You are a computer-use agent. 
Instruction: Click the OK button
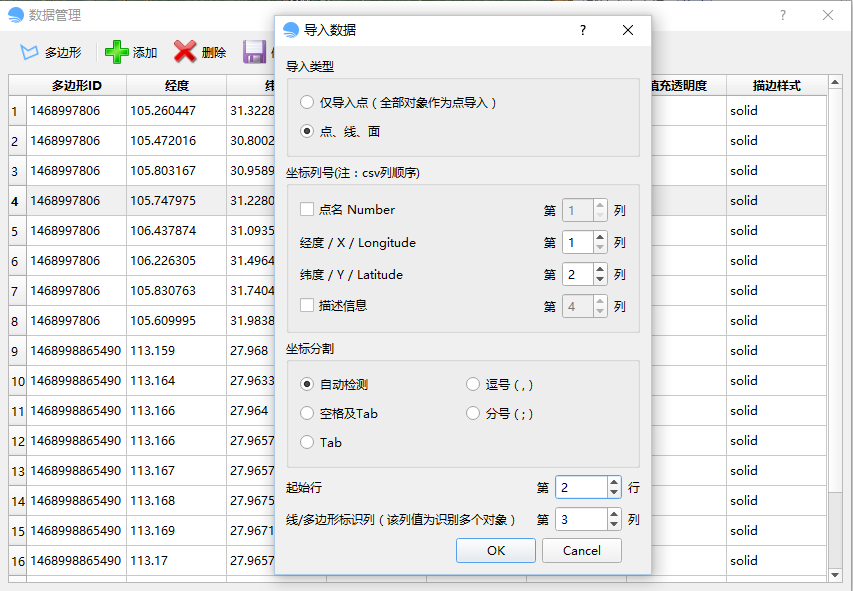(x=496, y=551)
